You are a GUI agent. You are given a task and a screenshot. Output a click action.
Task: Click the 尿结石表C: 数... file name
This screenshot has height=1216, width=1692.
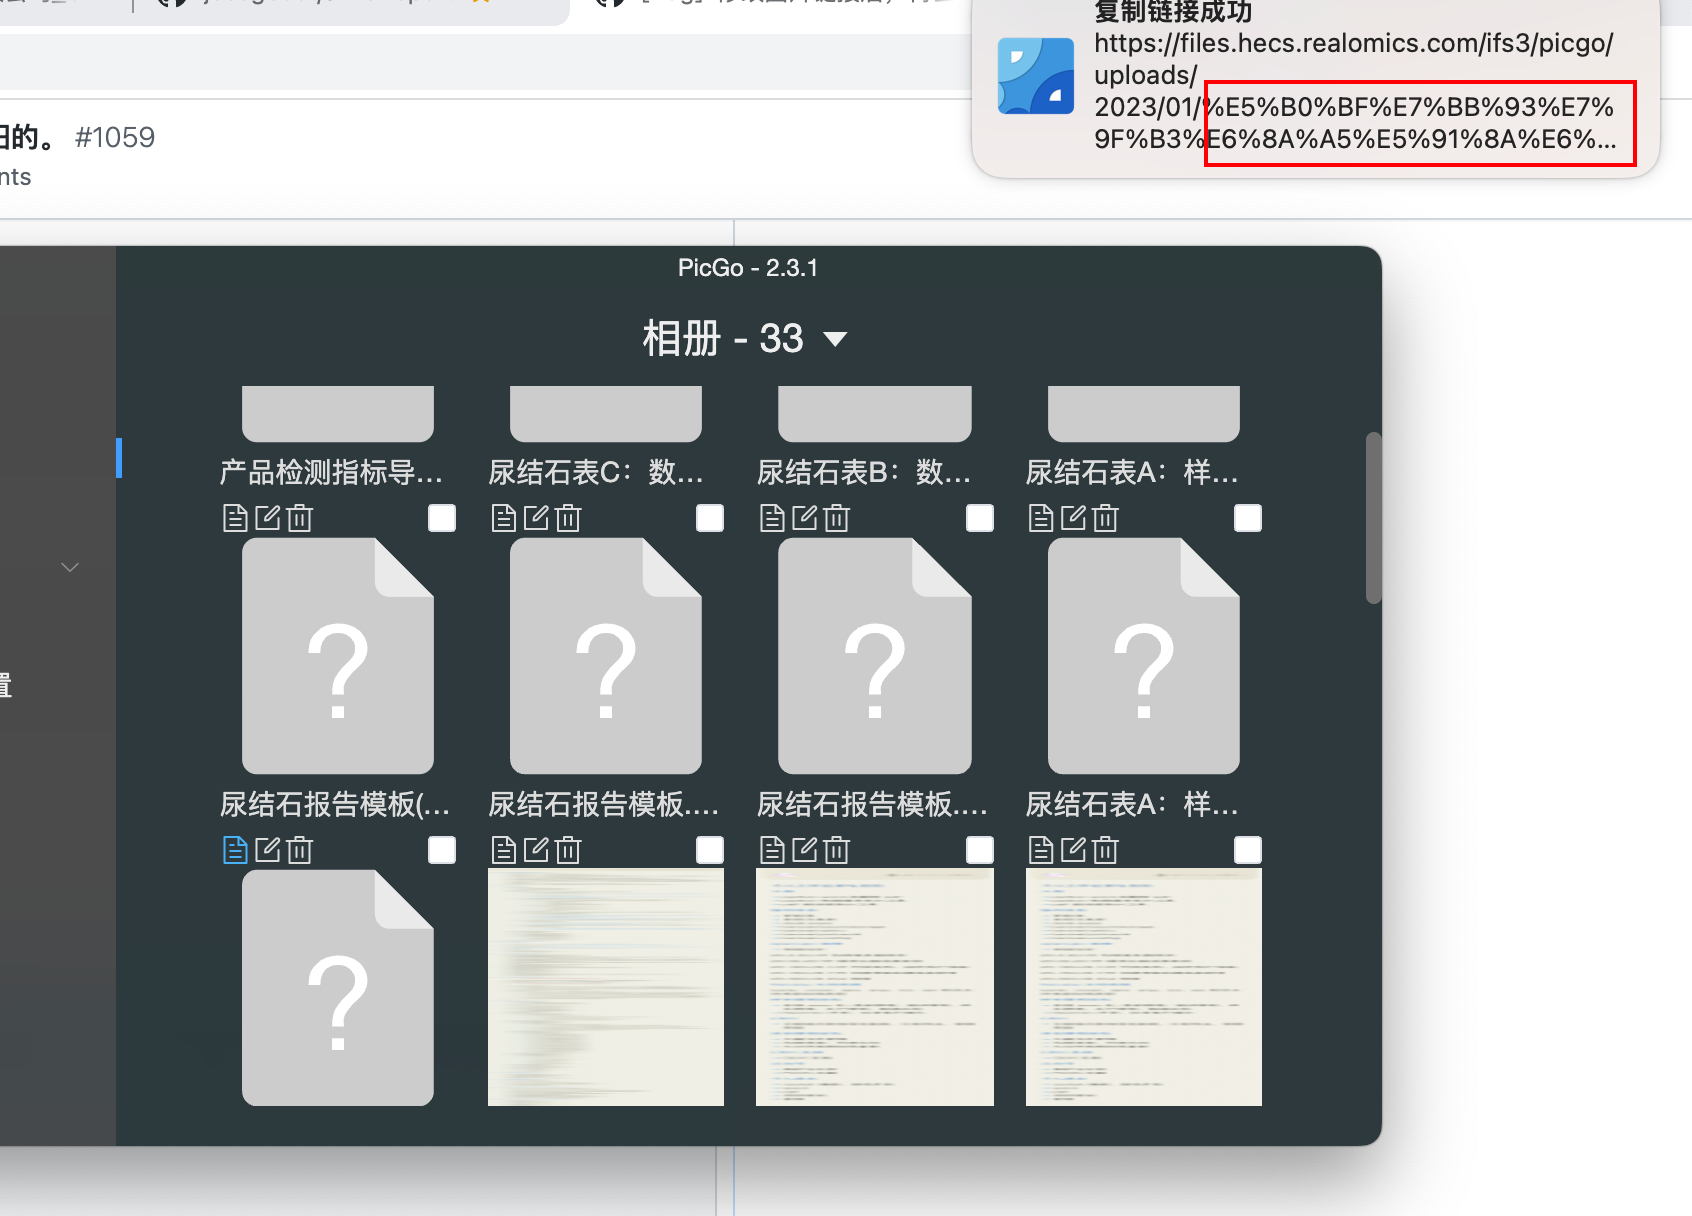(596, 472)
